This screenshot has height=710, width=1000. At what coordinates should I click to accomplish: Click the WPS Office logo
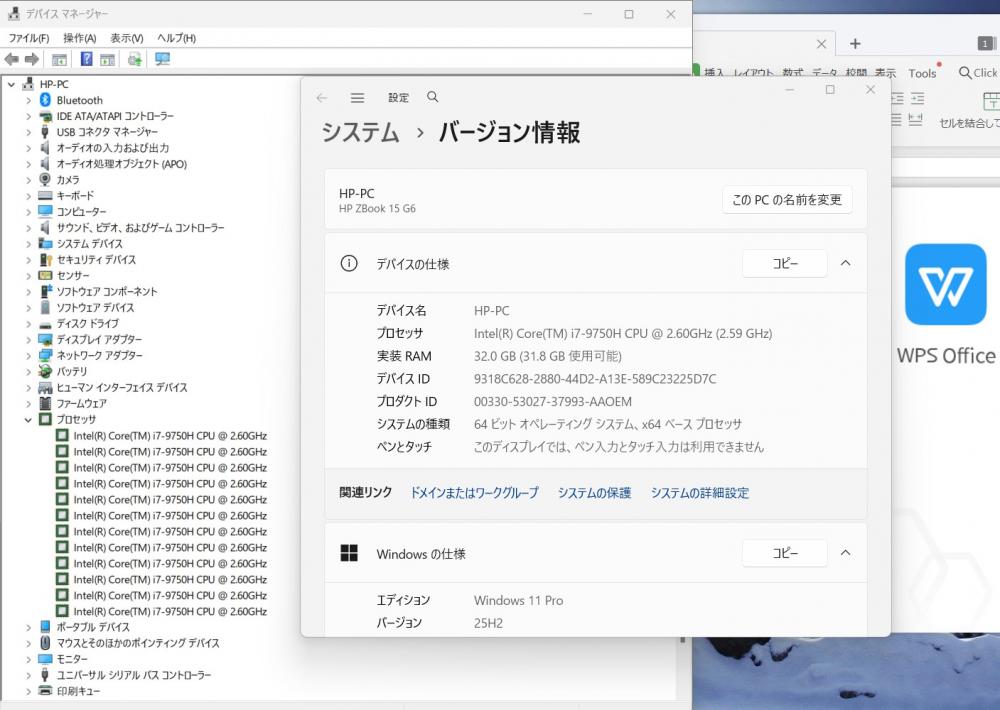(946, 285)
